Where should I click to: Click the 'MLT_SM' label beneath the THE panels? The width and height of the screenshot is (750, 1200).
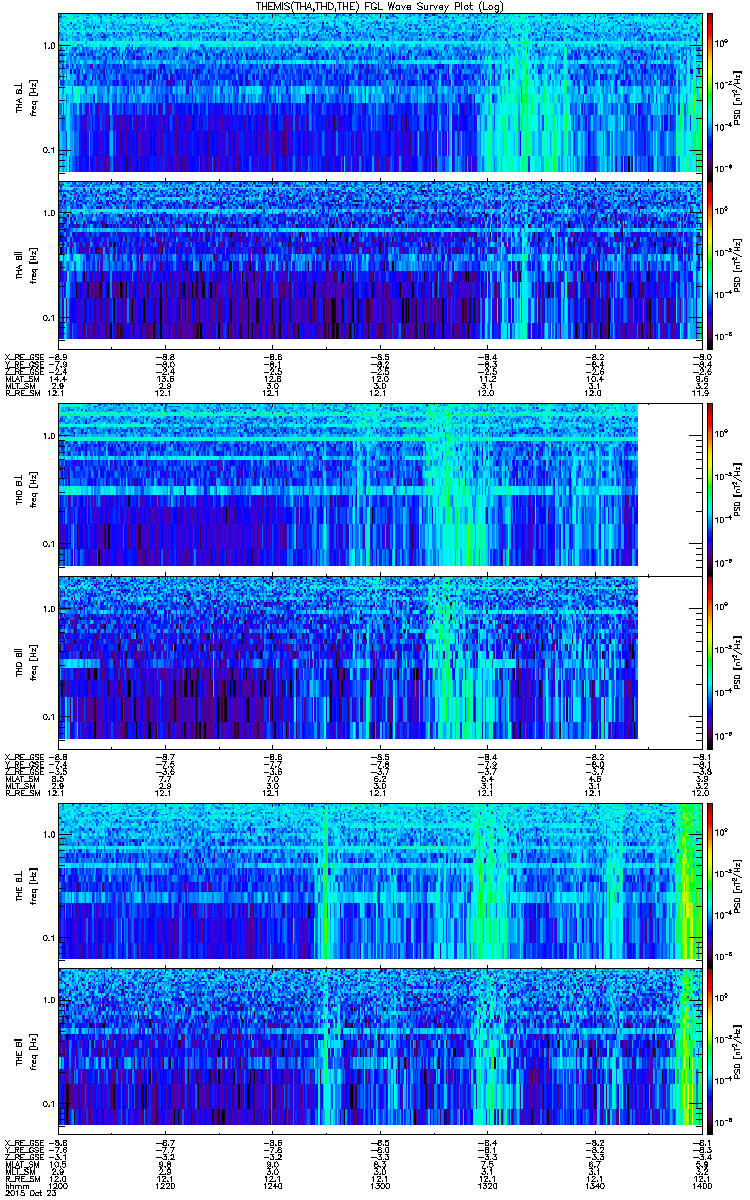[18, 1173]
